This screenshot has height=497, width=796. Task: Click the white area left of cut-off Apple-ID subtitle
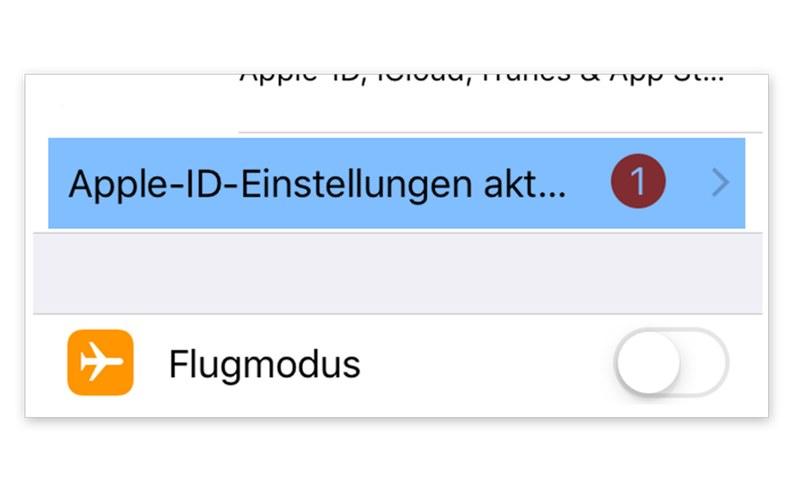click(x=130, y=100)
